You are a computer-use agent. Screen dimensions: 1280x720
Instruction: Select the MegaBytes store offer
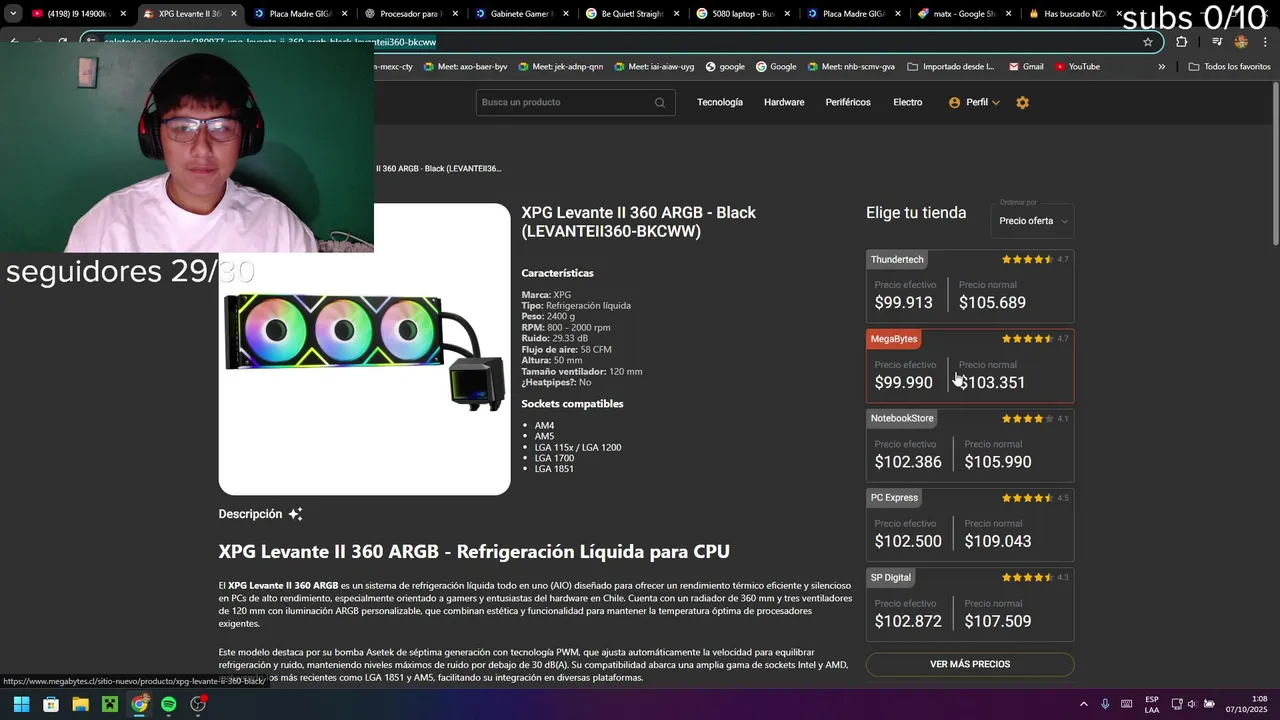(970, 366)
